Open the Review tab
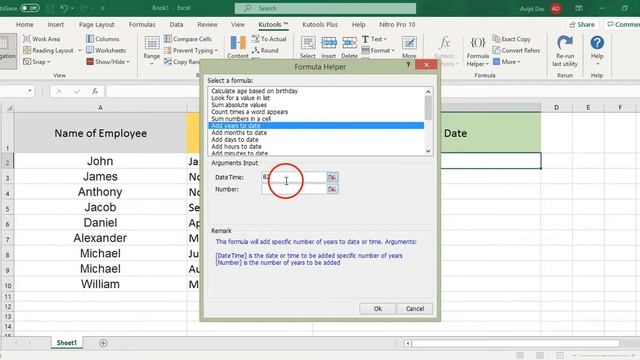This screenshot has height=360, width=640. 207,24
